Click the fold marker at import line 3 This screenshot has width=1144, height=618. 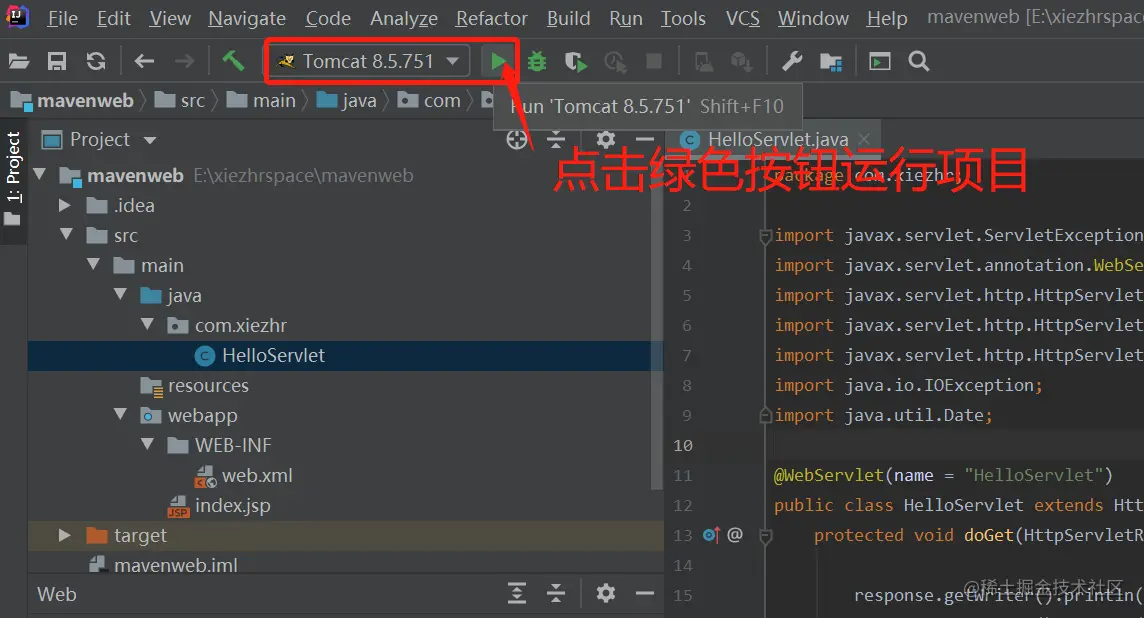(765, 236)
